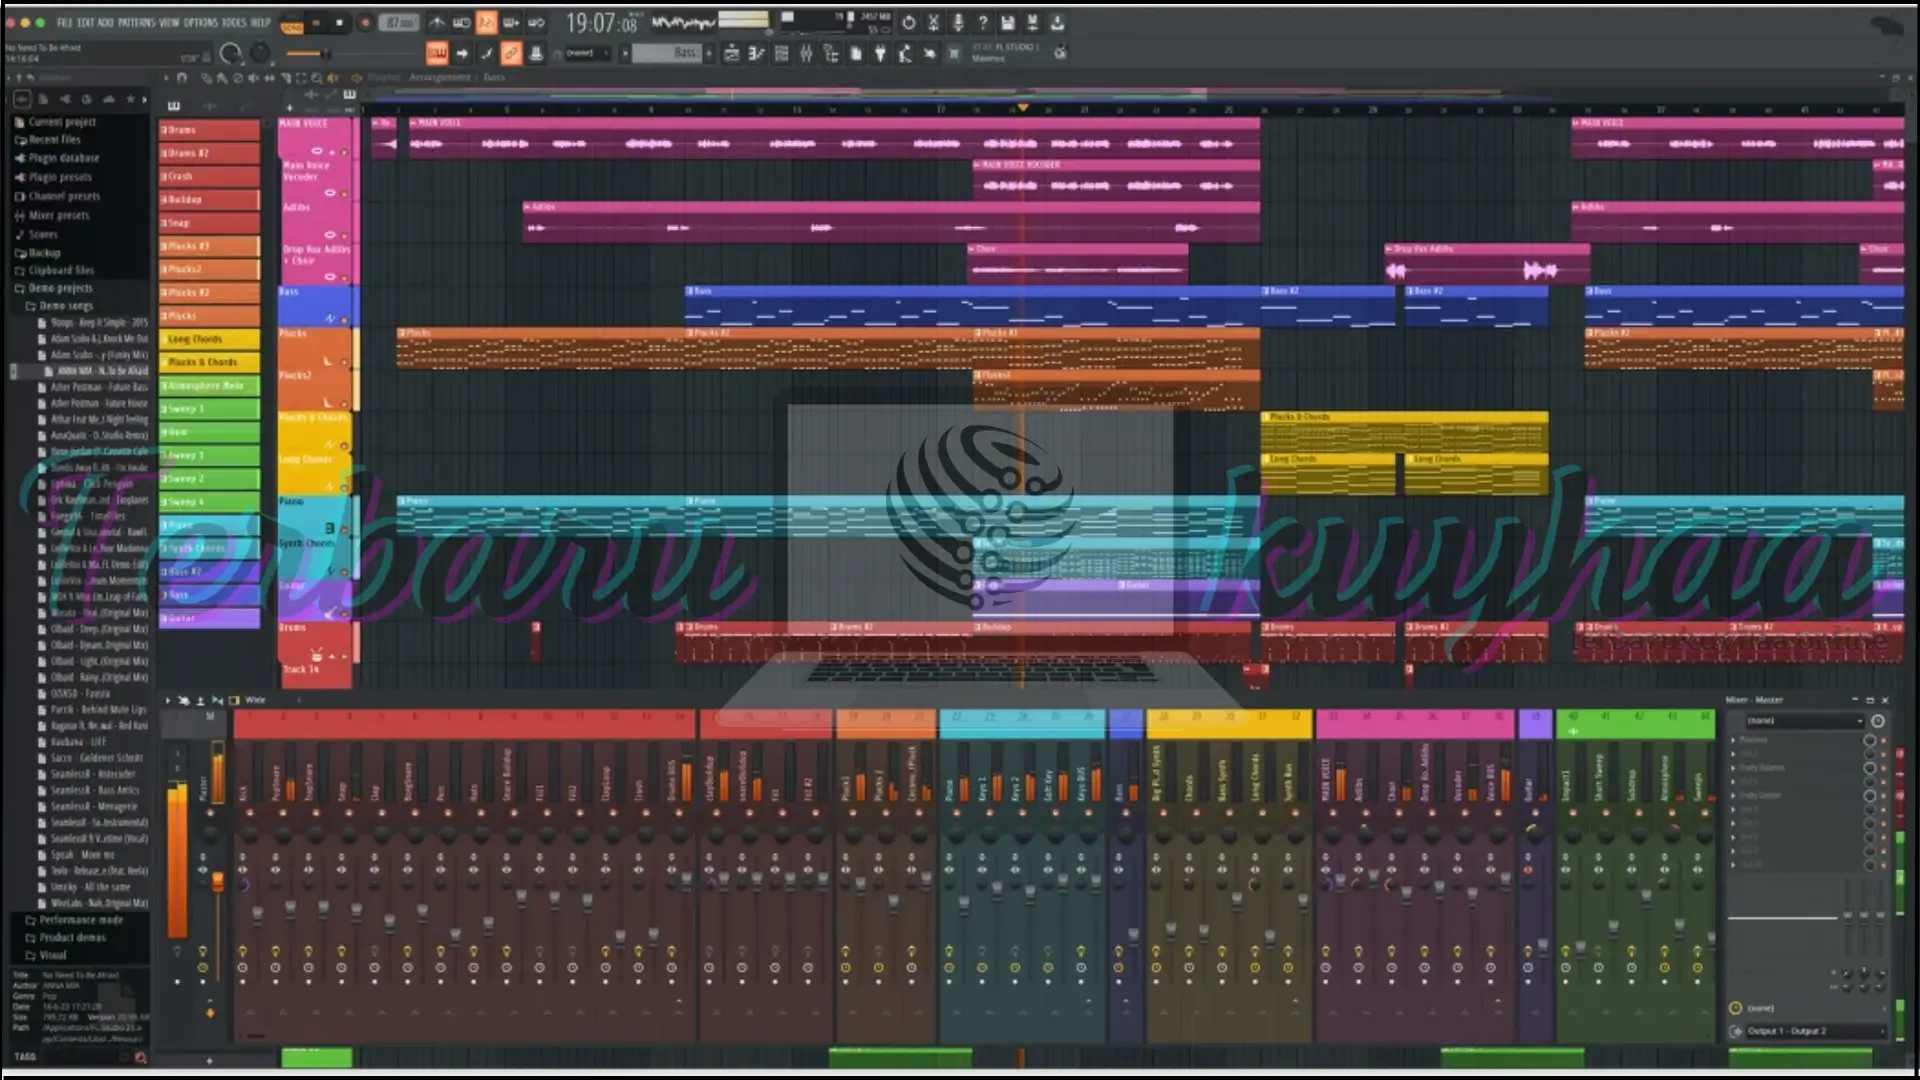
Task: Click the master mixer track fader
Action: (x=218, y=880)
